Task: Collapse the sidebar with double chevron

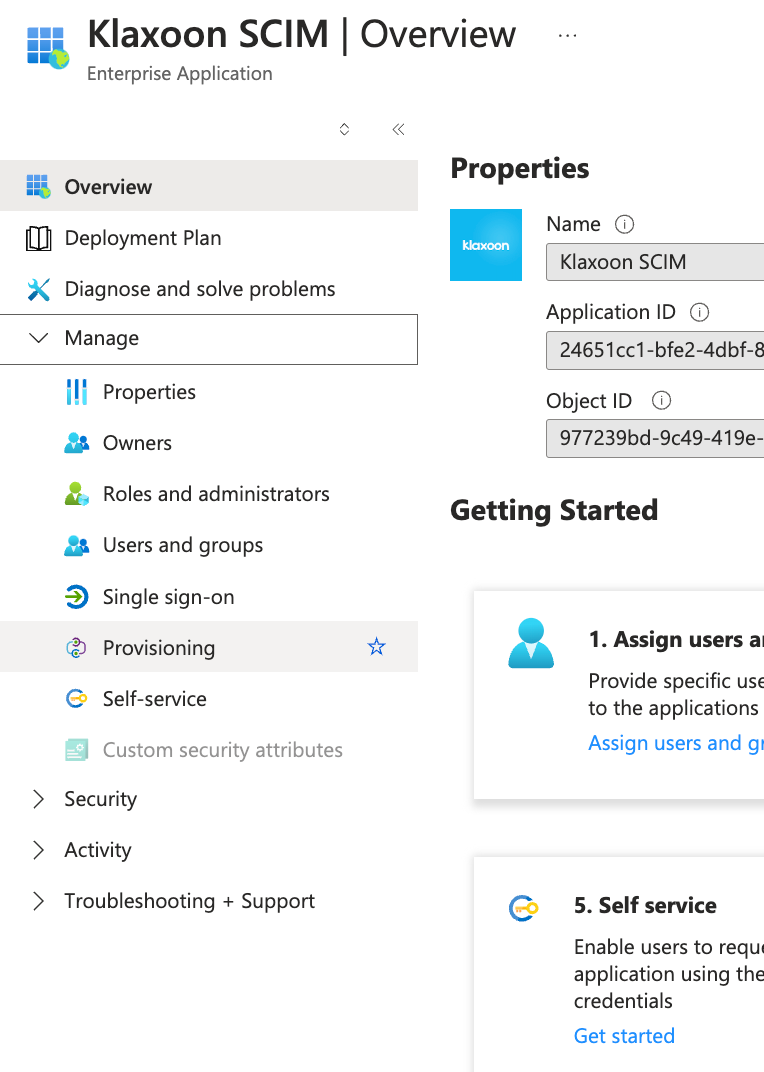Action: click(x=398, y=129)
